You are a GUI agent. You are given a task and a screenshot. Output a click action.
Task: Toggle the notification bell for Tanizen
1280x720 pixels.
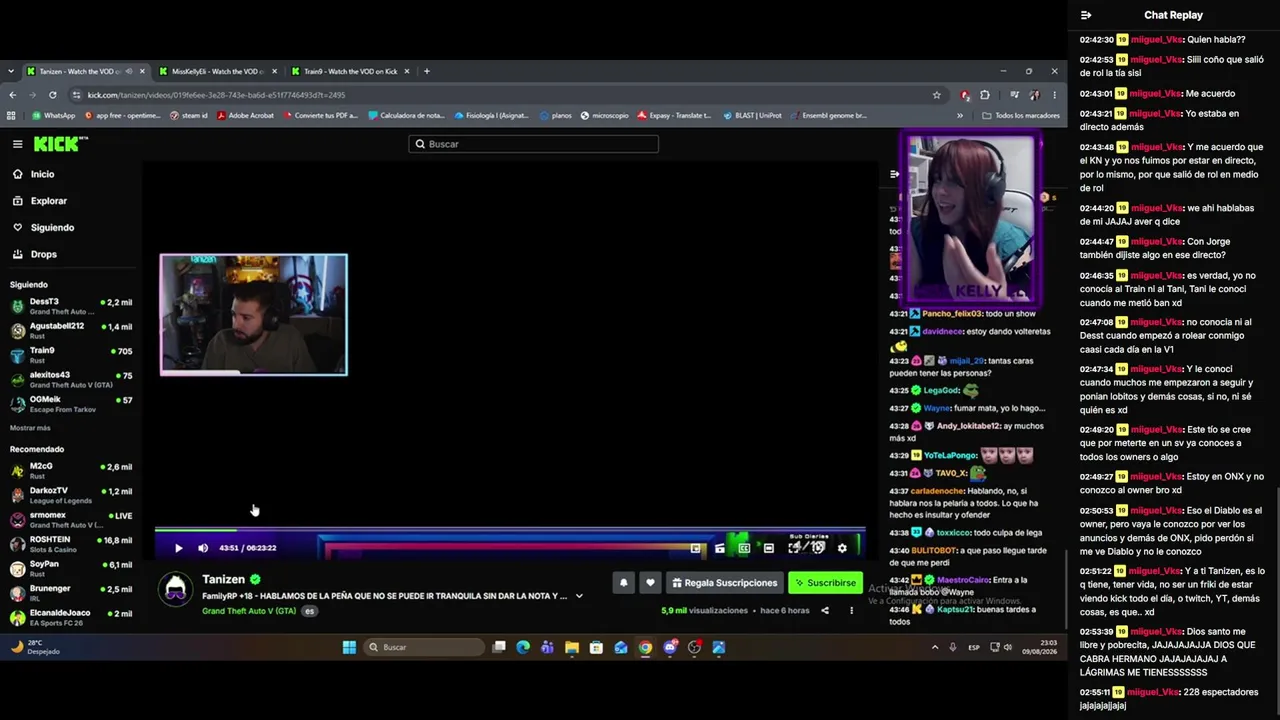click(623, 583)
